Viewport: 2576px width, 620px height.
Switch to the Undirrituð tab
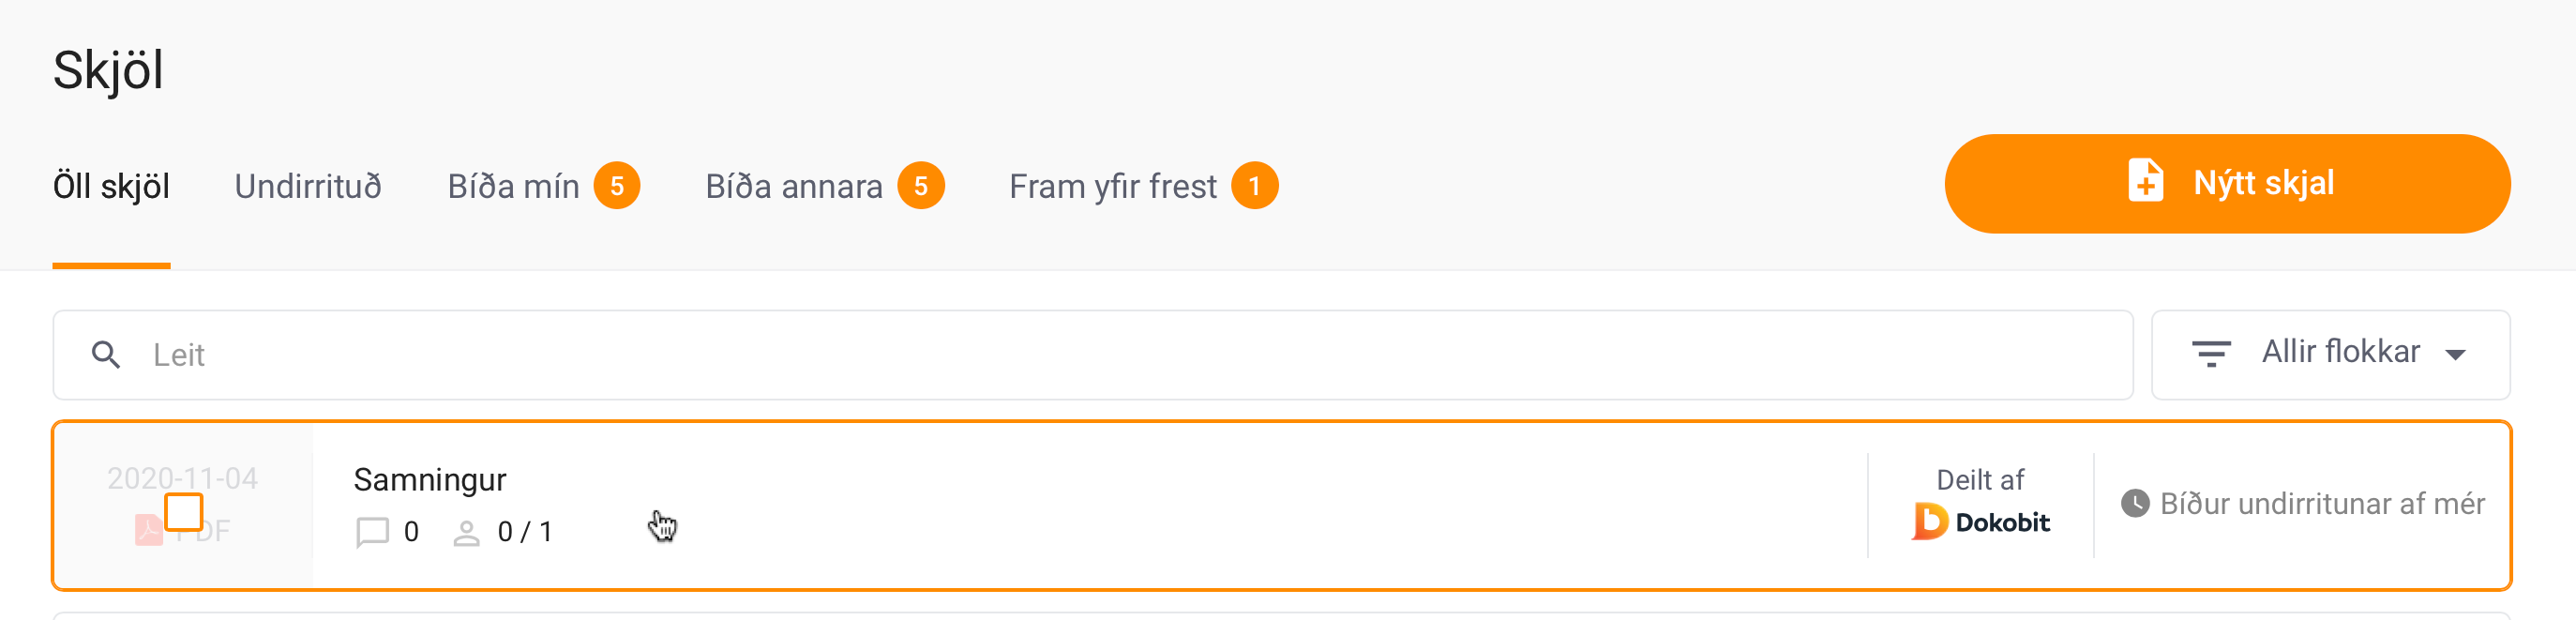pos(308,187)
